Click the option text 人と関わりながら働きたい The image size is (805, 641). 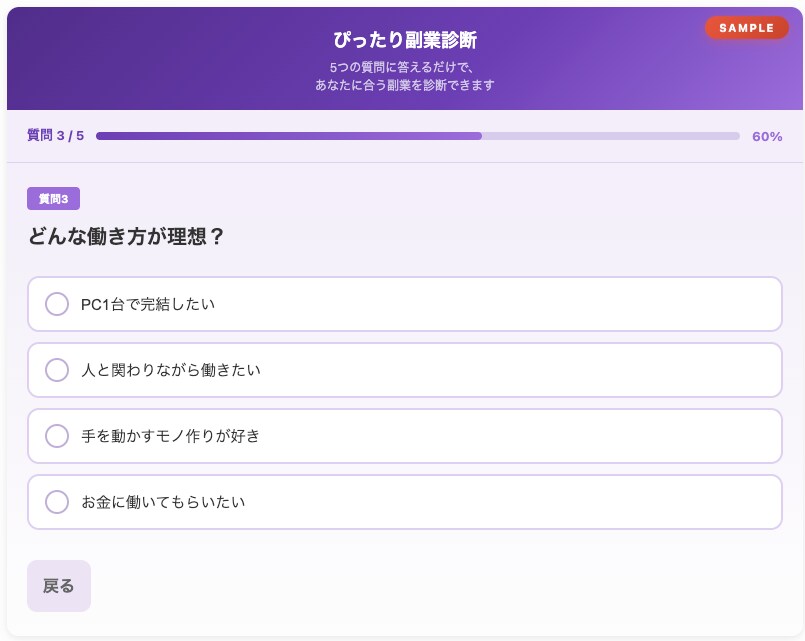(171, 370)
